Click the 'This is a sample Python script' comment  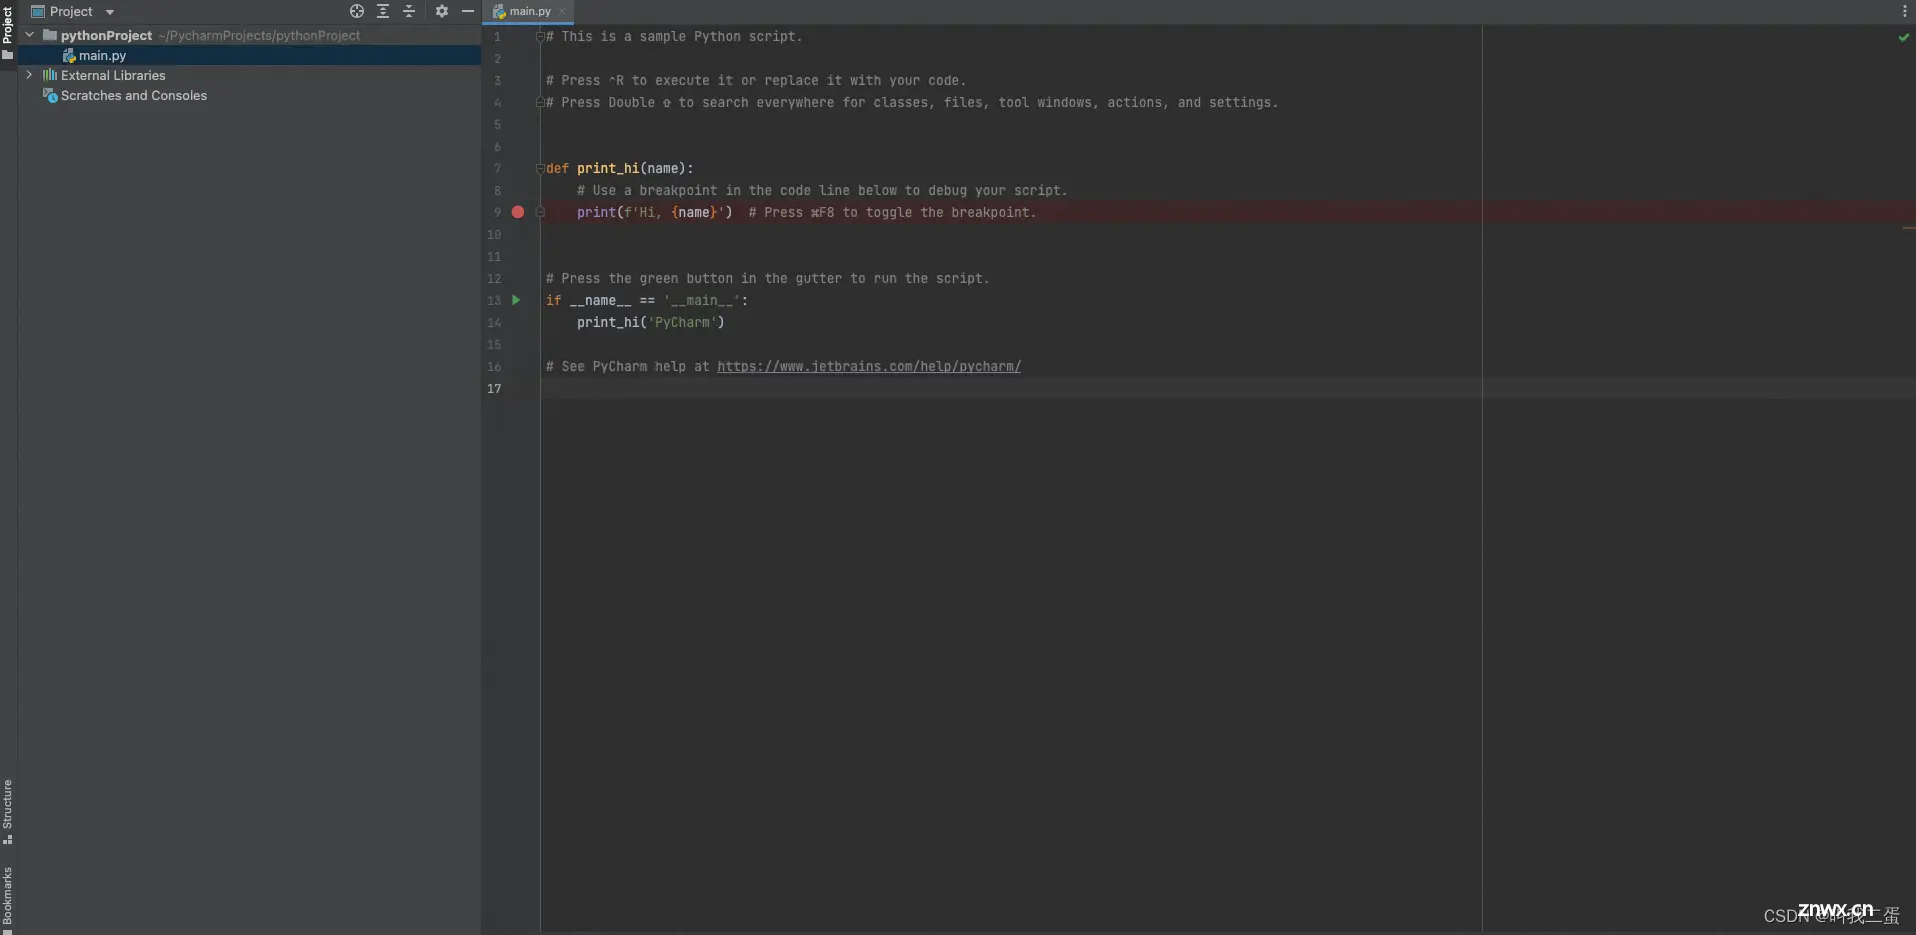tap(674, 37)
